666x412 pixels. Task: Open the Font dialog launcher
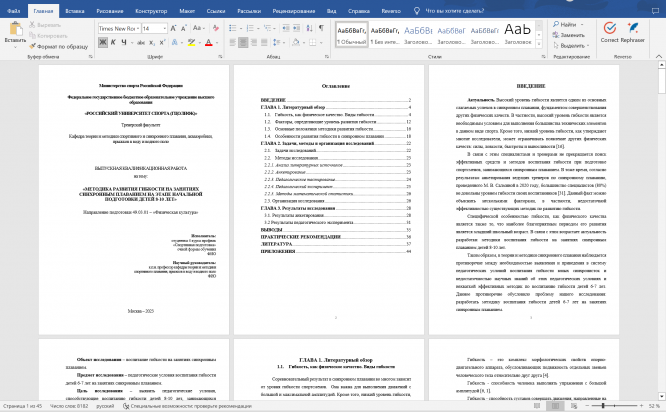click(220, 56)
